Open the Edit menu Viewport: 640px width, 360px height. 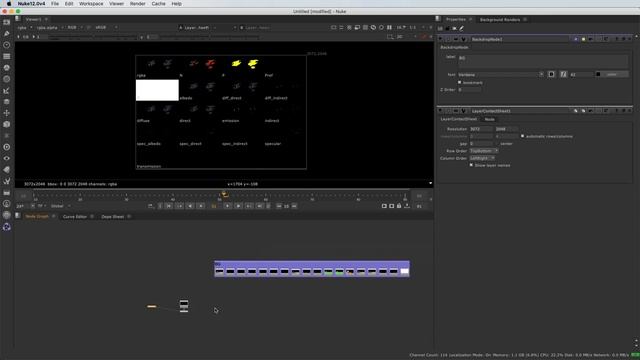[x=69, y=4]
